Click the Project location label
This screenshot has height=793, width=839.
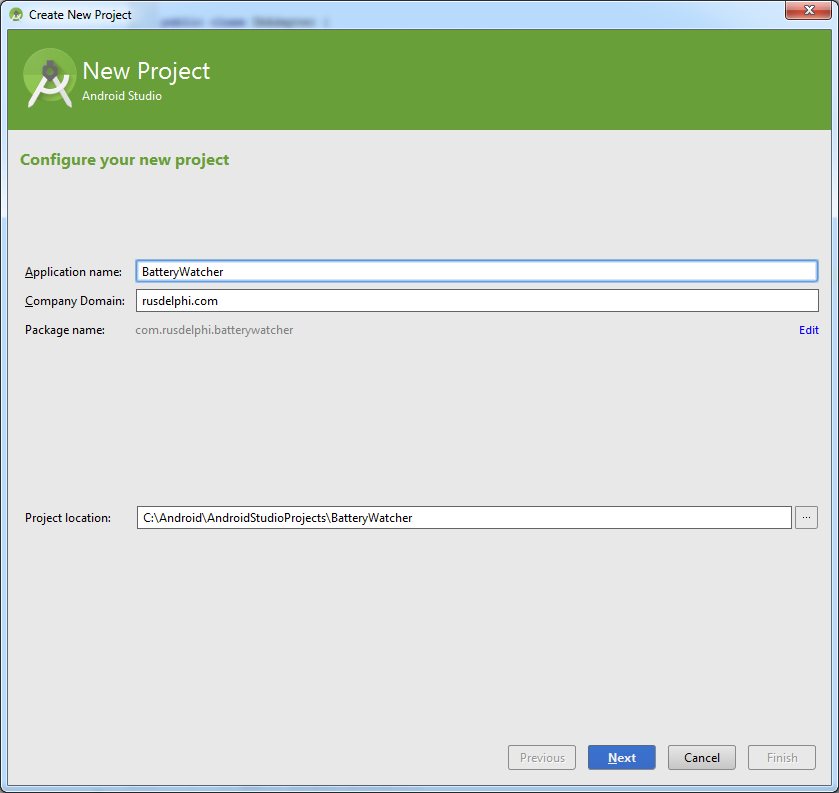click(x=68, y=518)
